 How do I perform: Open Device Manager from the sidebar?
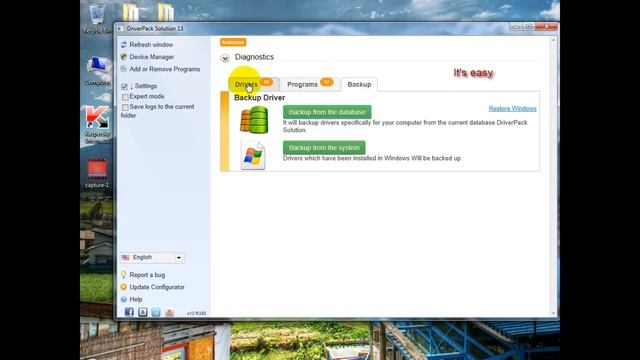click(x=151, y=57)
